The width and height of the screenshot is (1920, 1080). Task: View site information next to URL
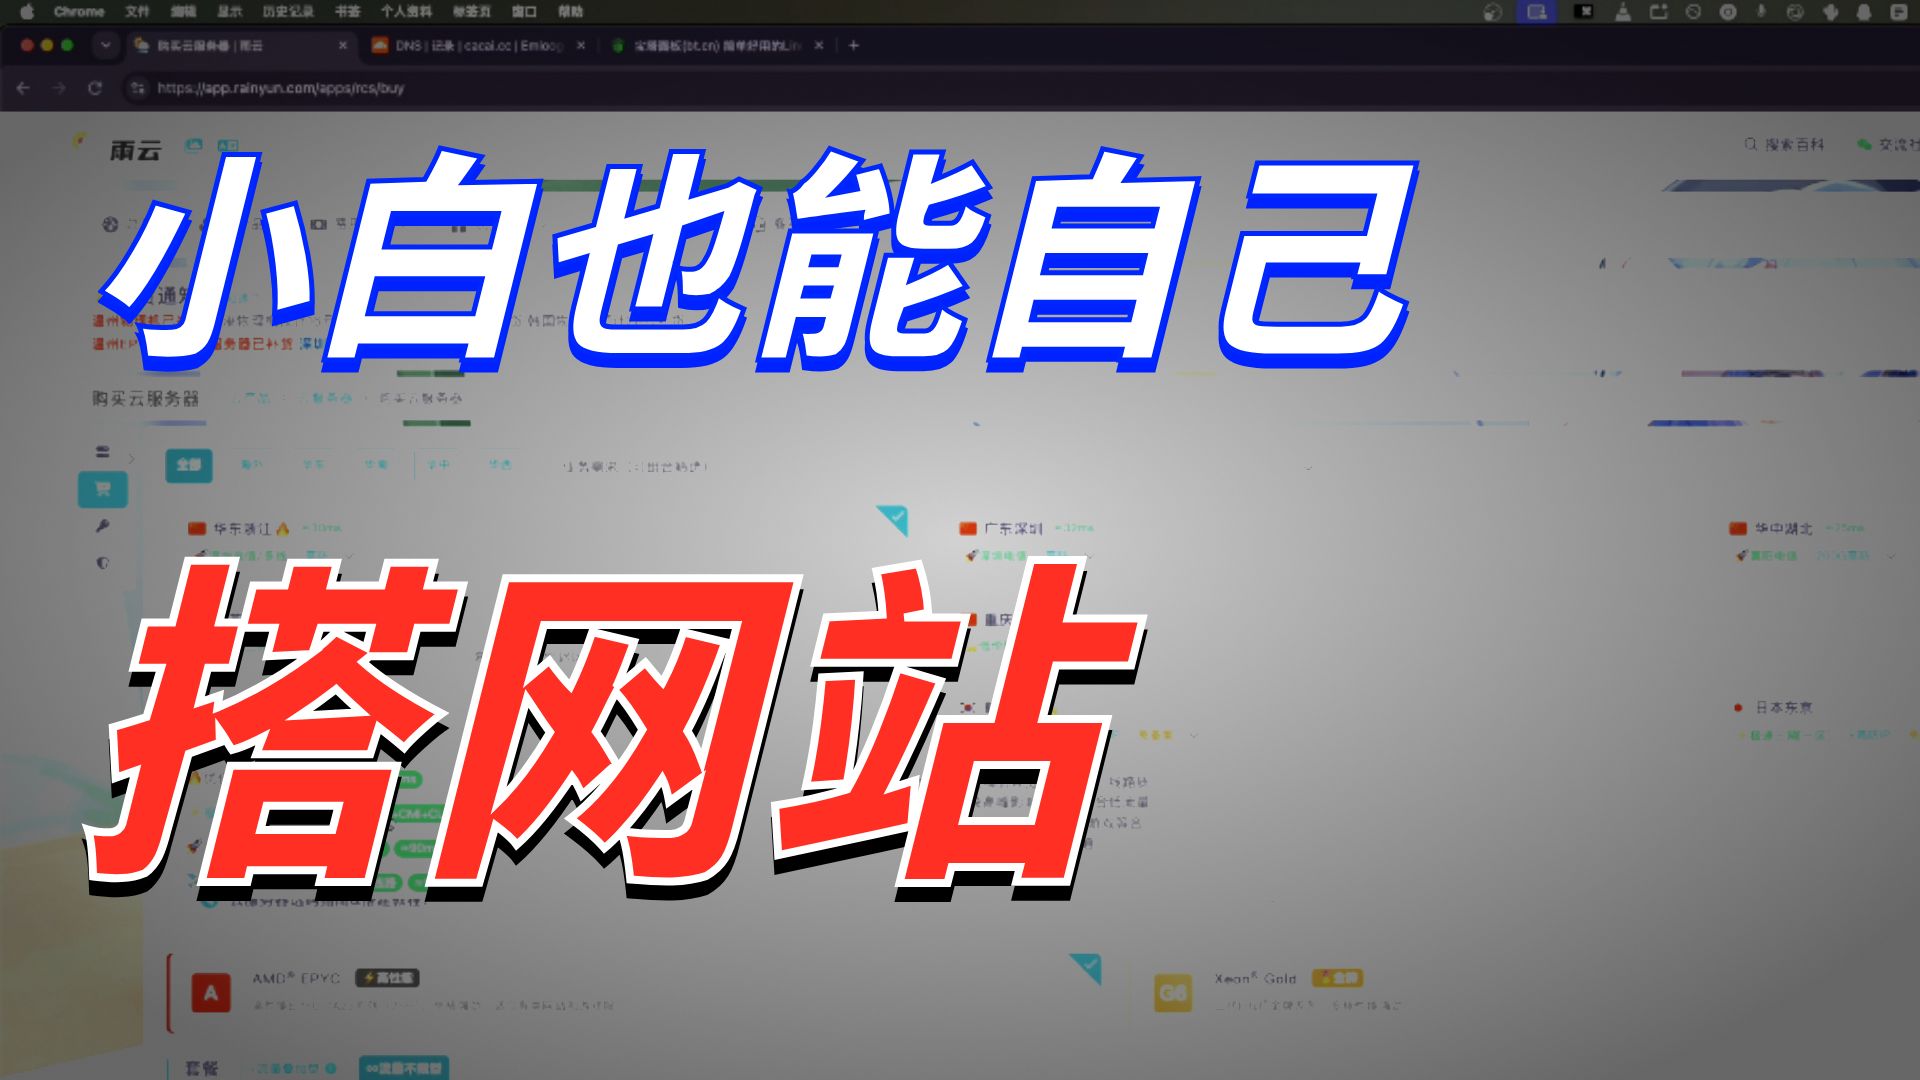coord(138,88)
